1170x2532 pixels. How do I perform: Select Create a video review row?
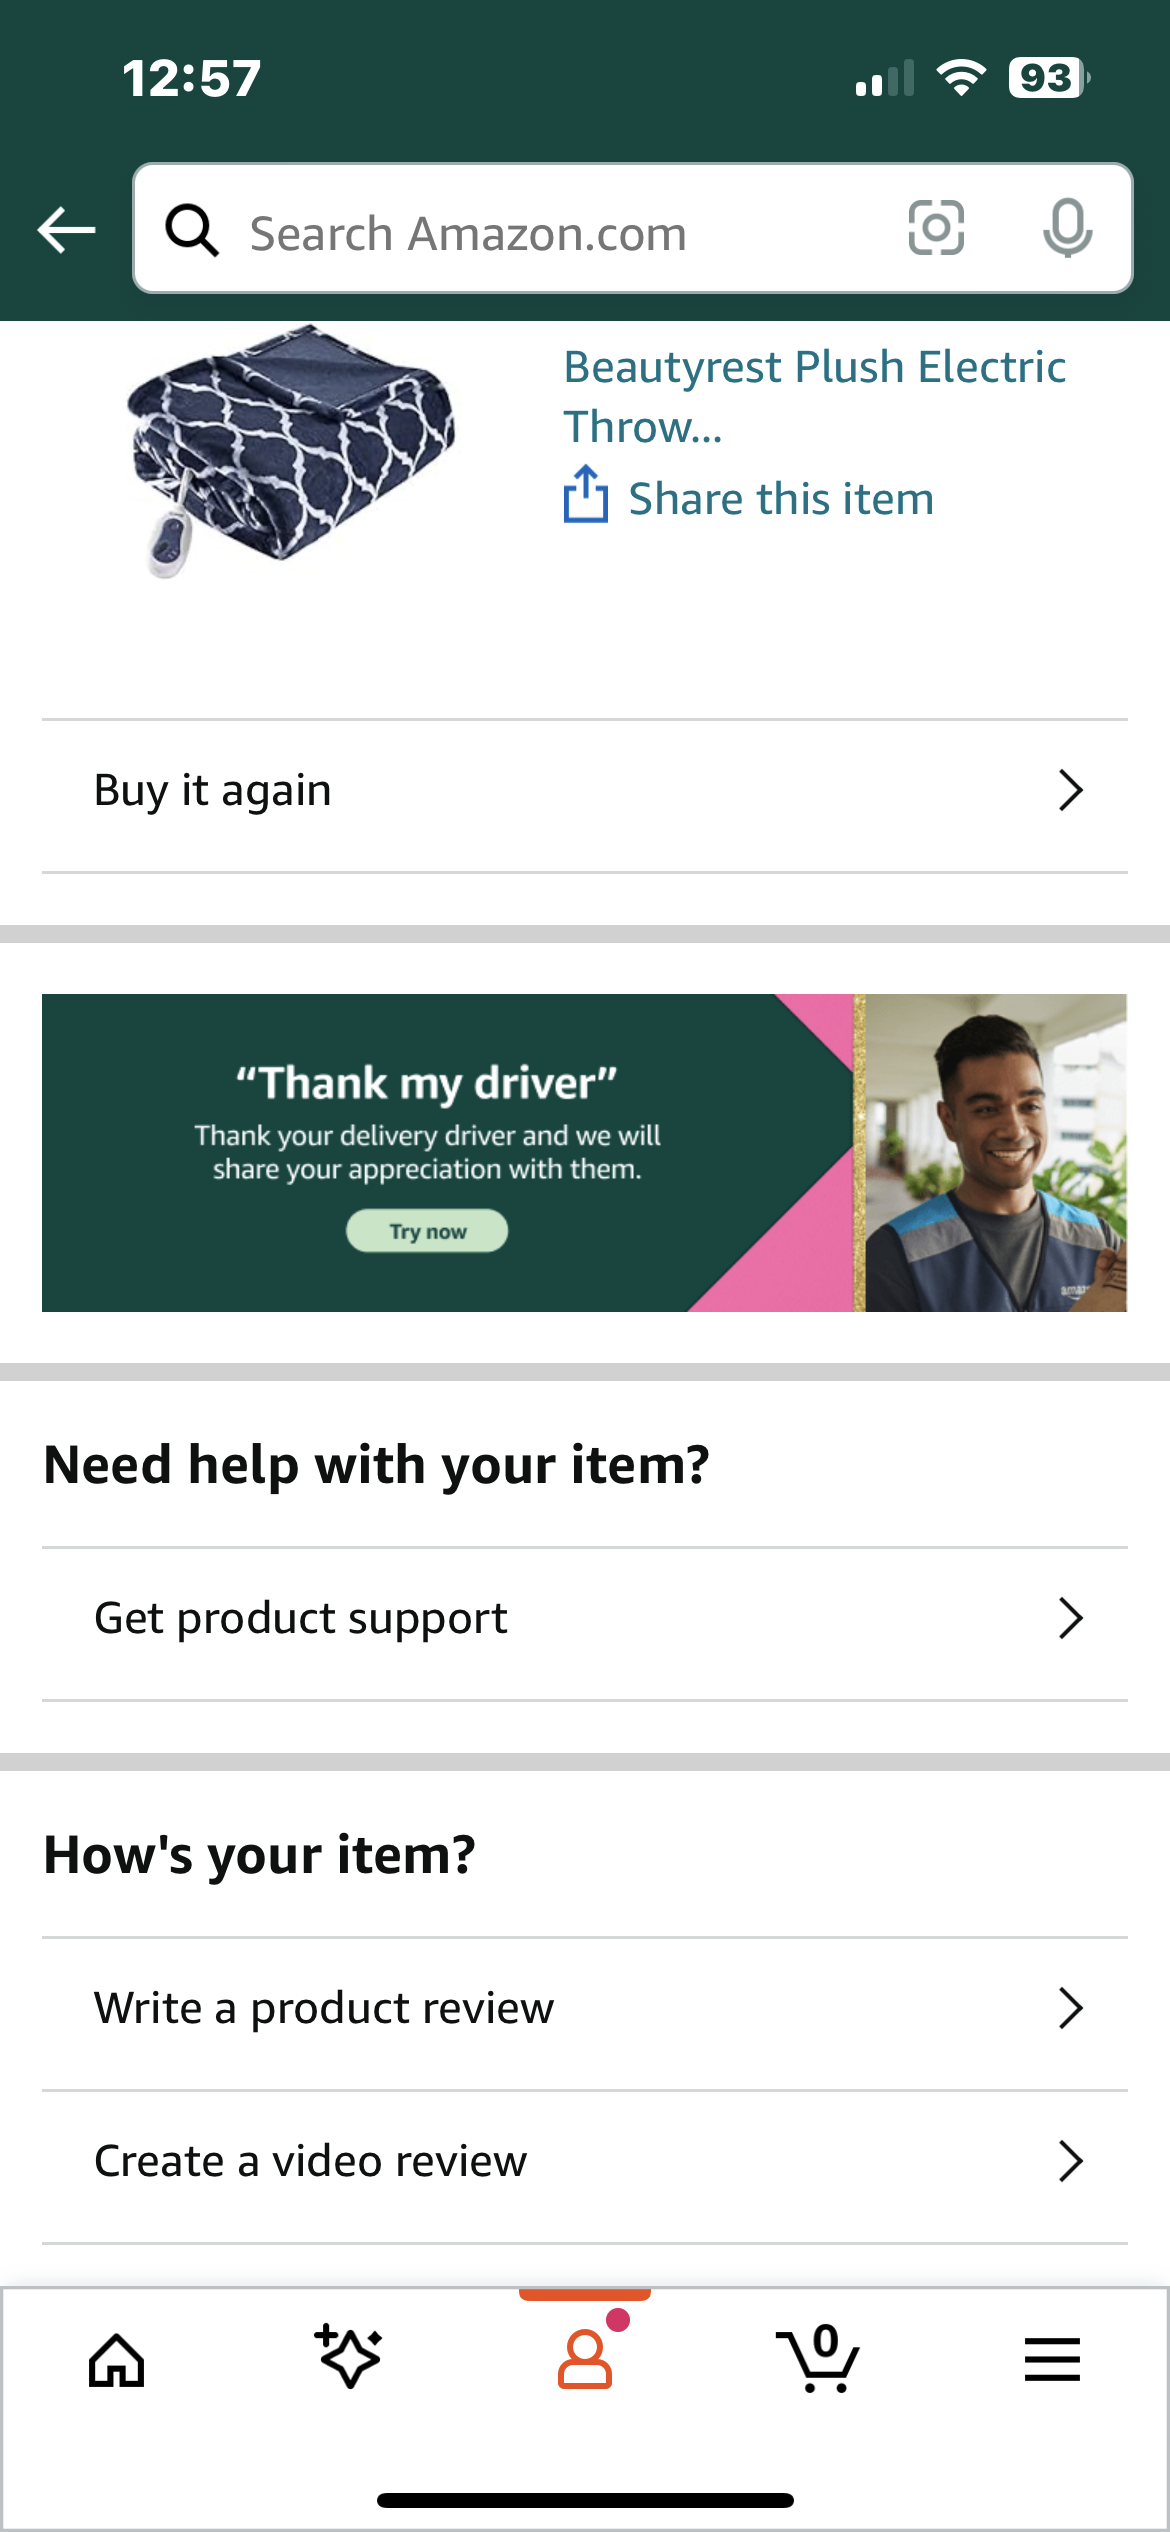click(x=585, y=2162)
